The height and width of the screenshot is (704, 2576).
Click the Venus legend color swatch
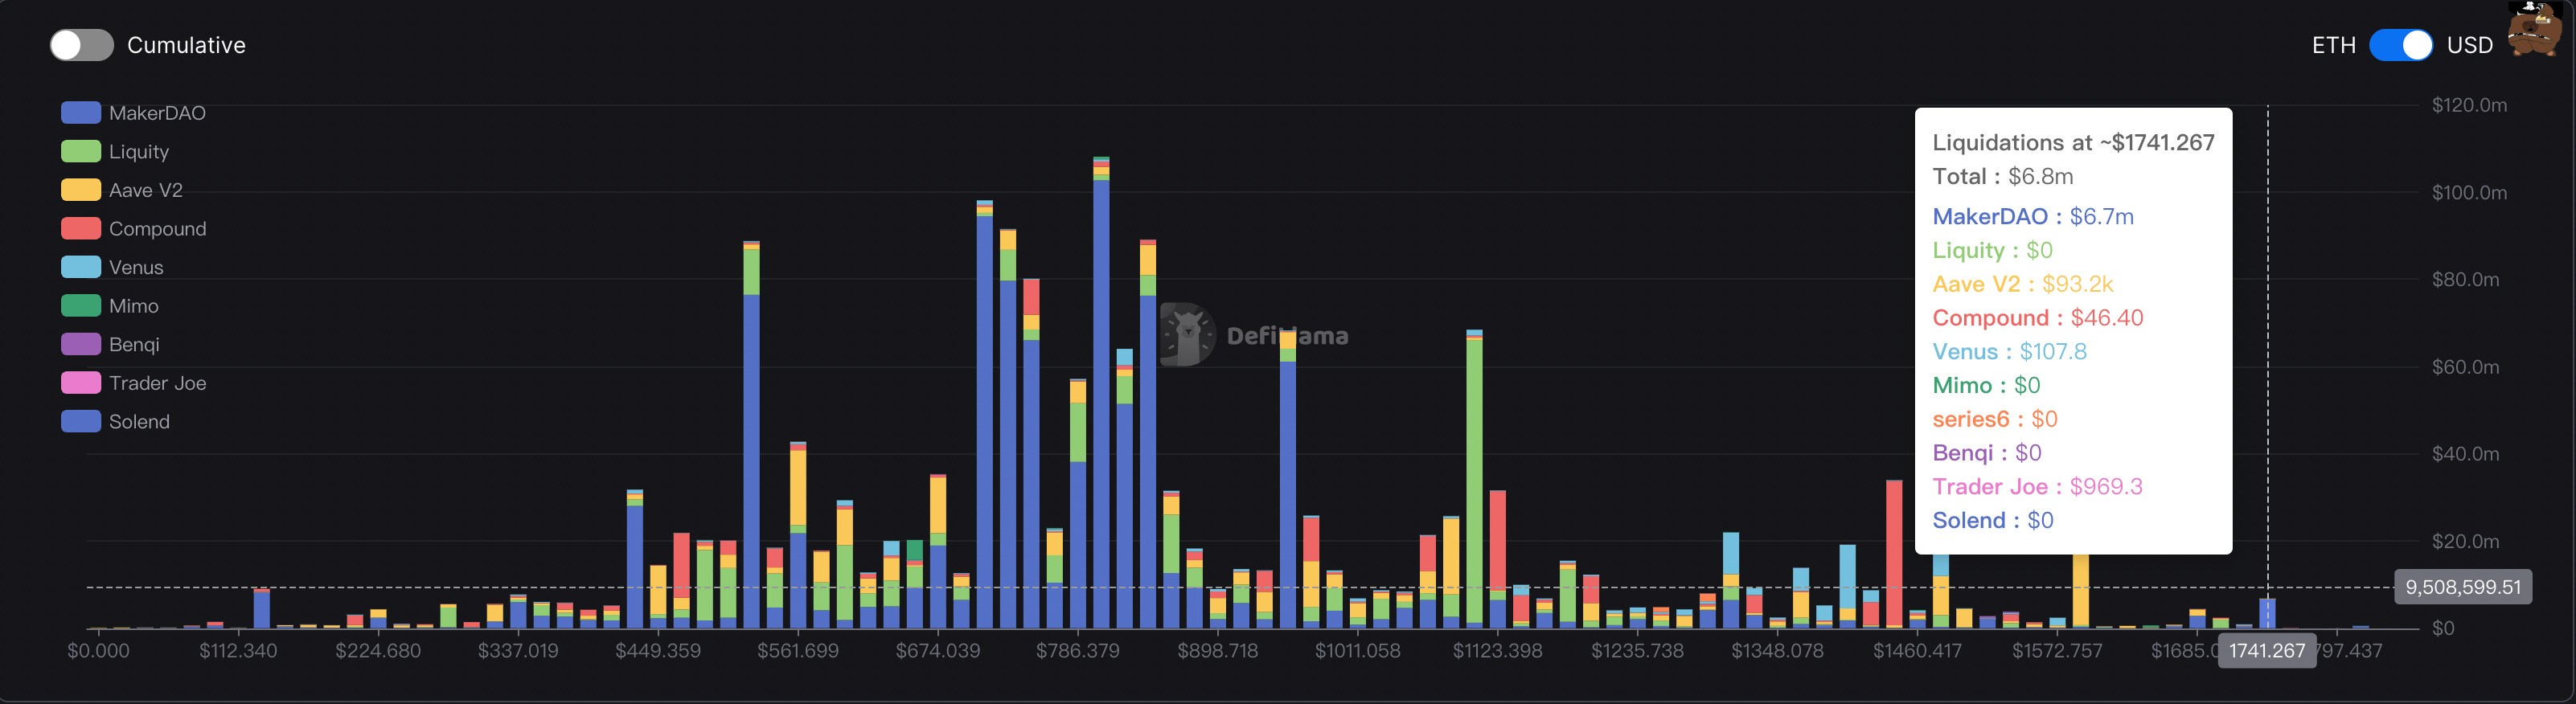(x=81, y=267)
